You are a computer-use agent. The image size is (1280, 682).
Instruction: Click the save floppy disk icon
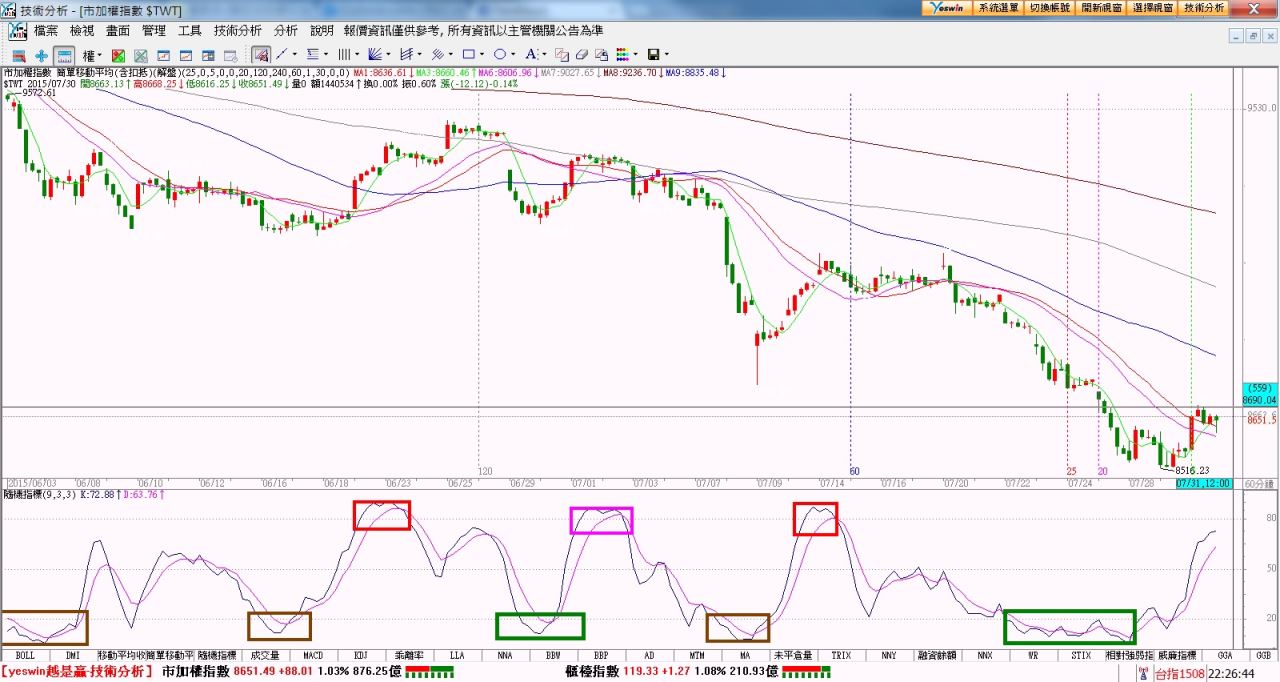(x=653, y=54)
